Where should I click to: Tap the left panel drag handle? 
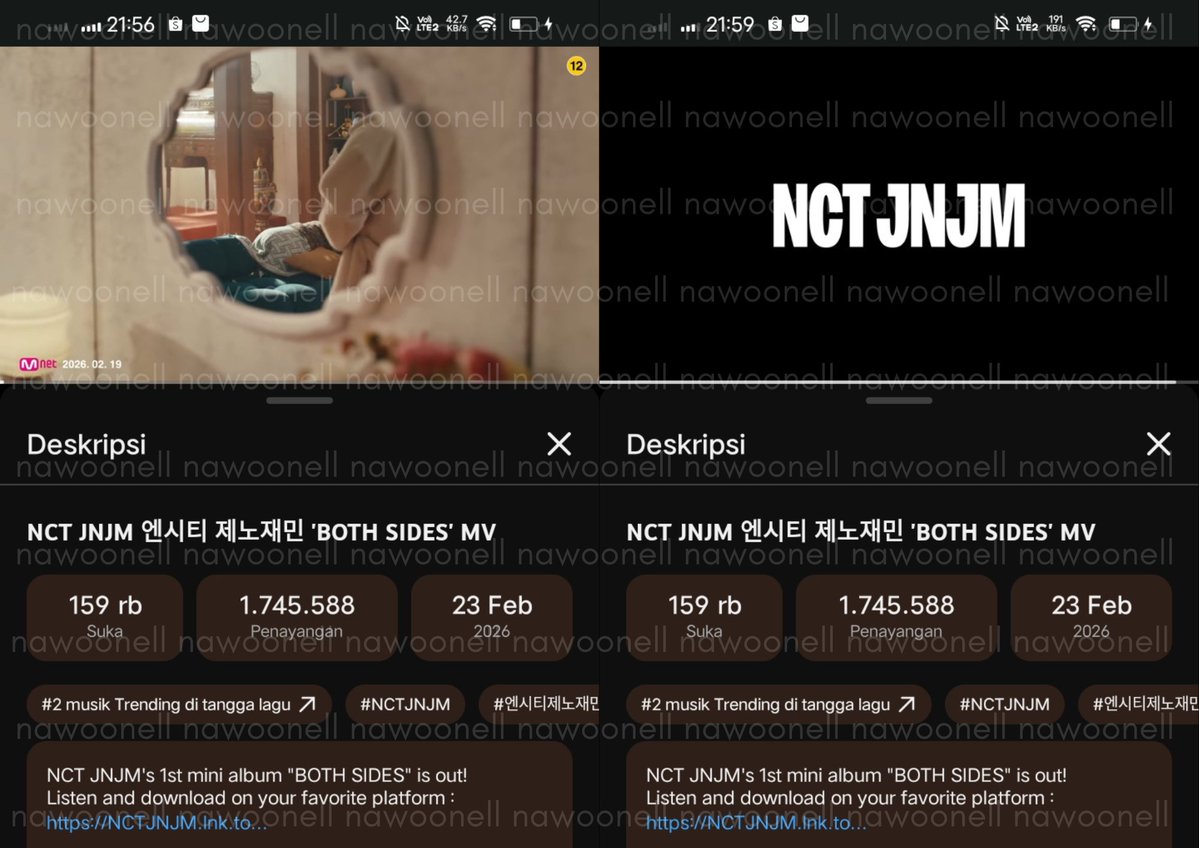pos(300,400)
